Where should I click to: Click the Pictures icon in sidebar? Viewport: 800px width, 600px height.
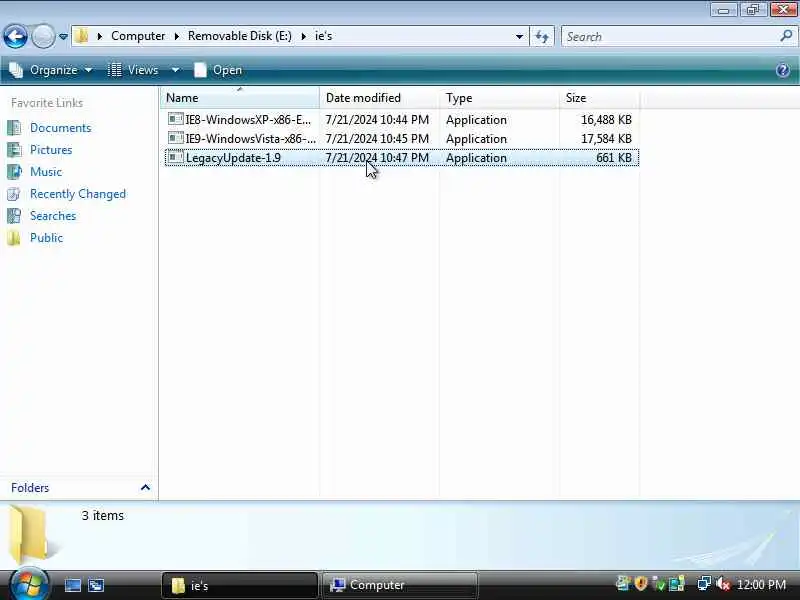pos(14,149)
